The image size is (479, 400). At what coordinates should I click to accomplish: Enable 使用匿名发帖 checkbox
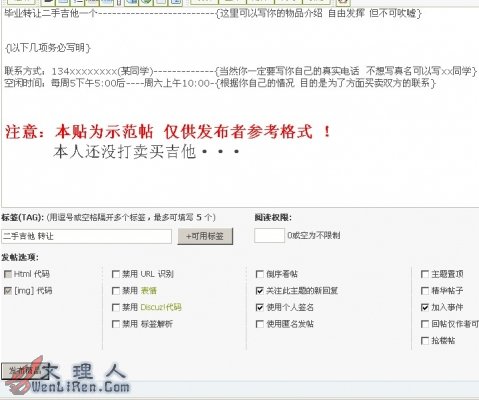260,324
